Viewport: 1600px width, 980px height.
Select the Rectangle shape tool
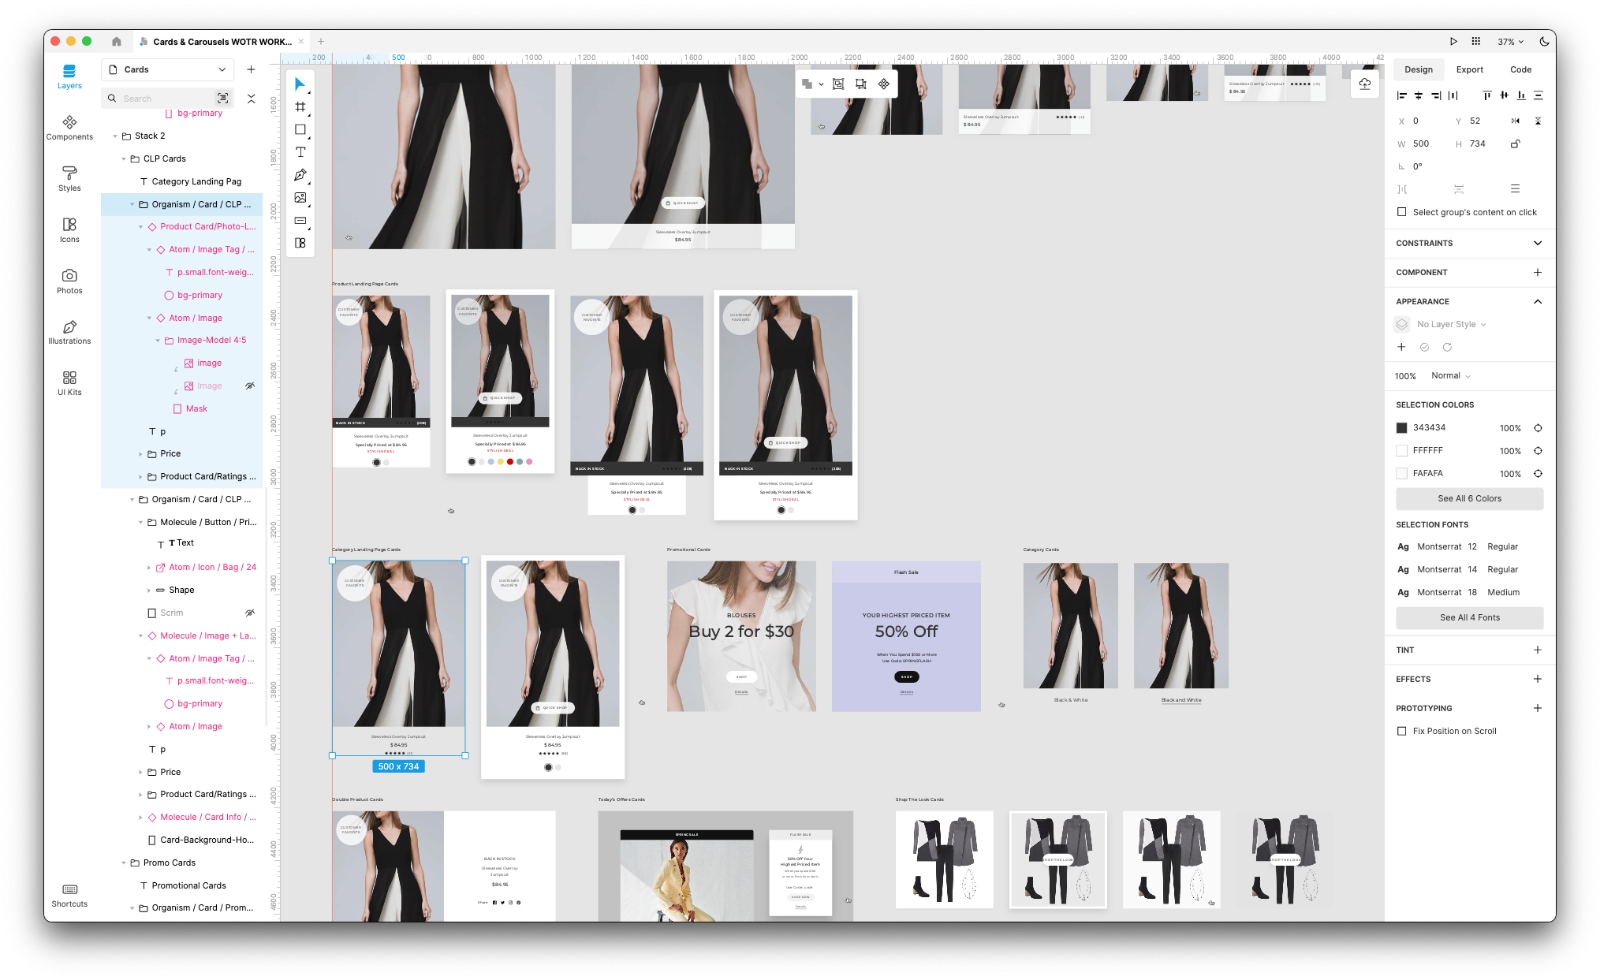coord(300,129)
